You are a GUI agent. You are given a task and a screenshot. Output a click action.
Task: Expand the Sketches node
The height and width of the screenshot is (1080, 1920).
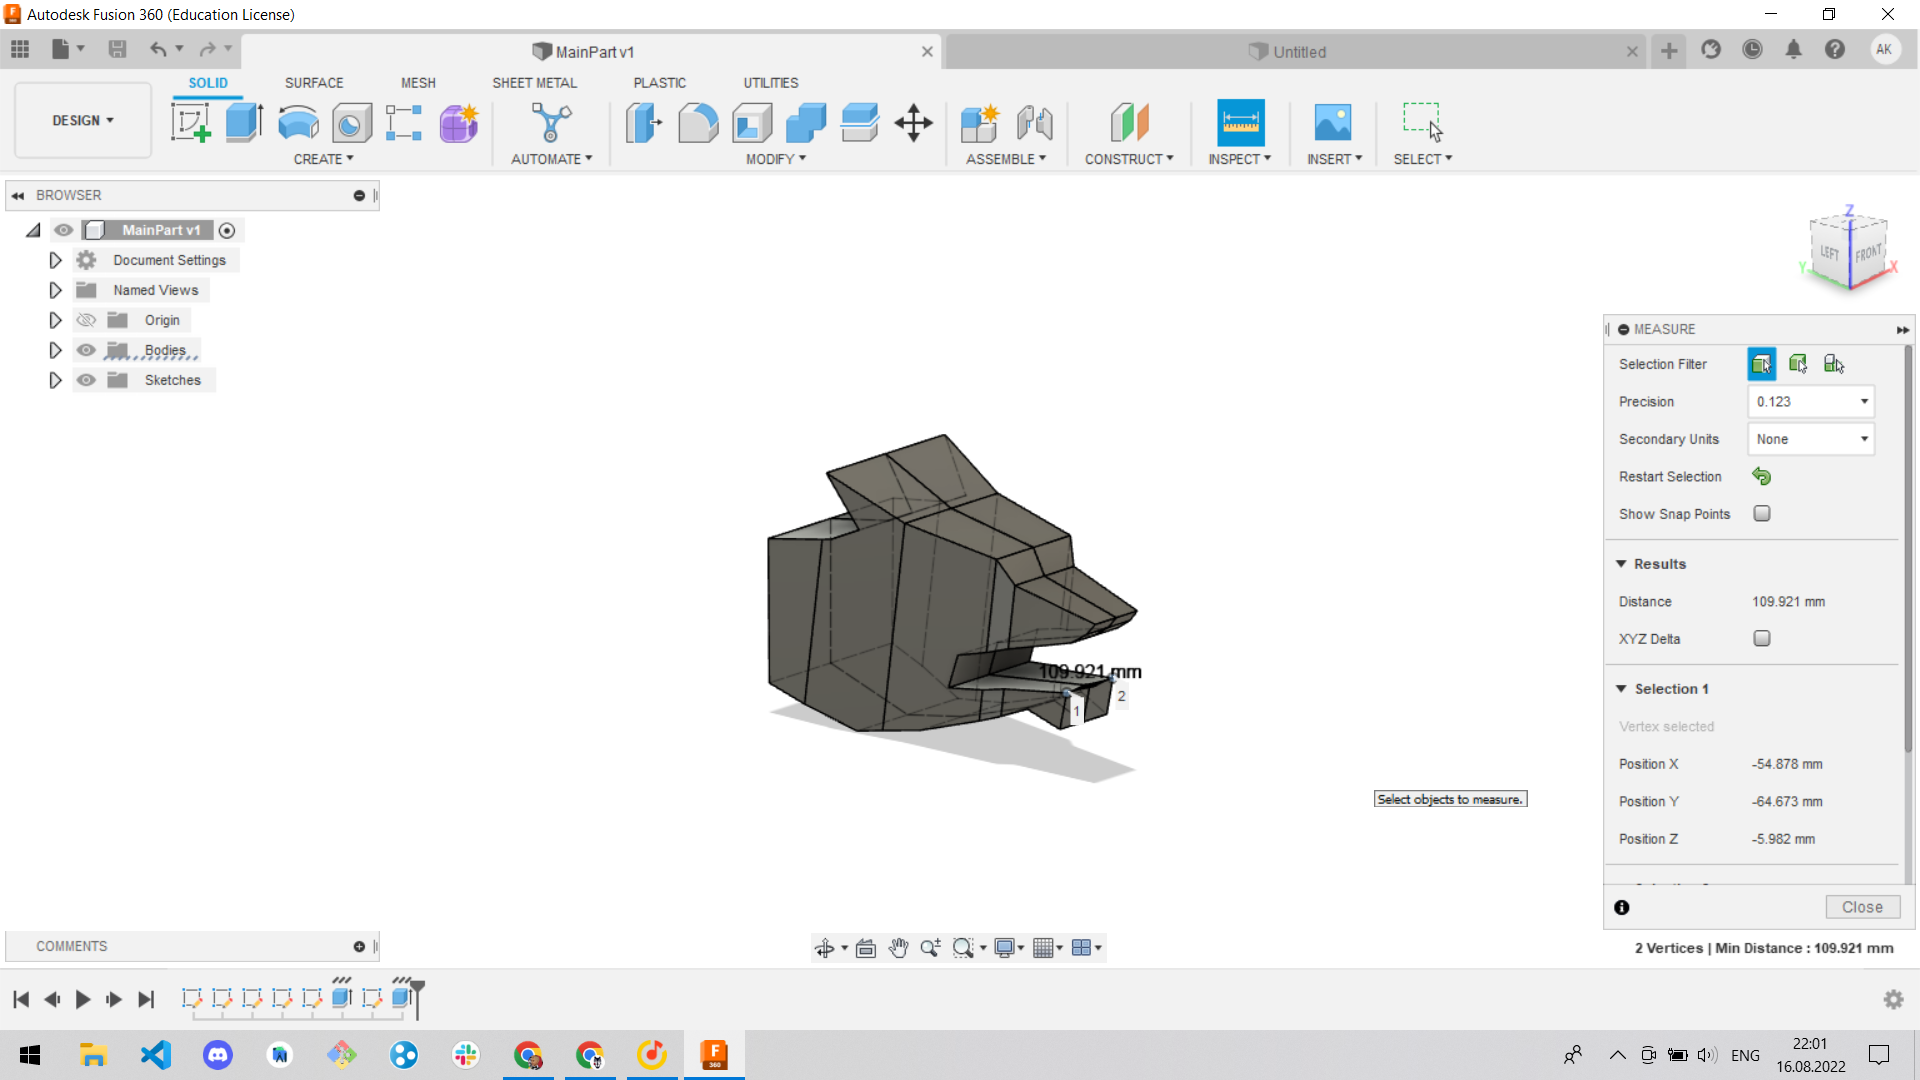pos(55,380)
